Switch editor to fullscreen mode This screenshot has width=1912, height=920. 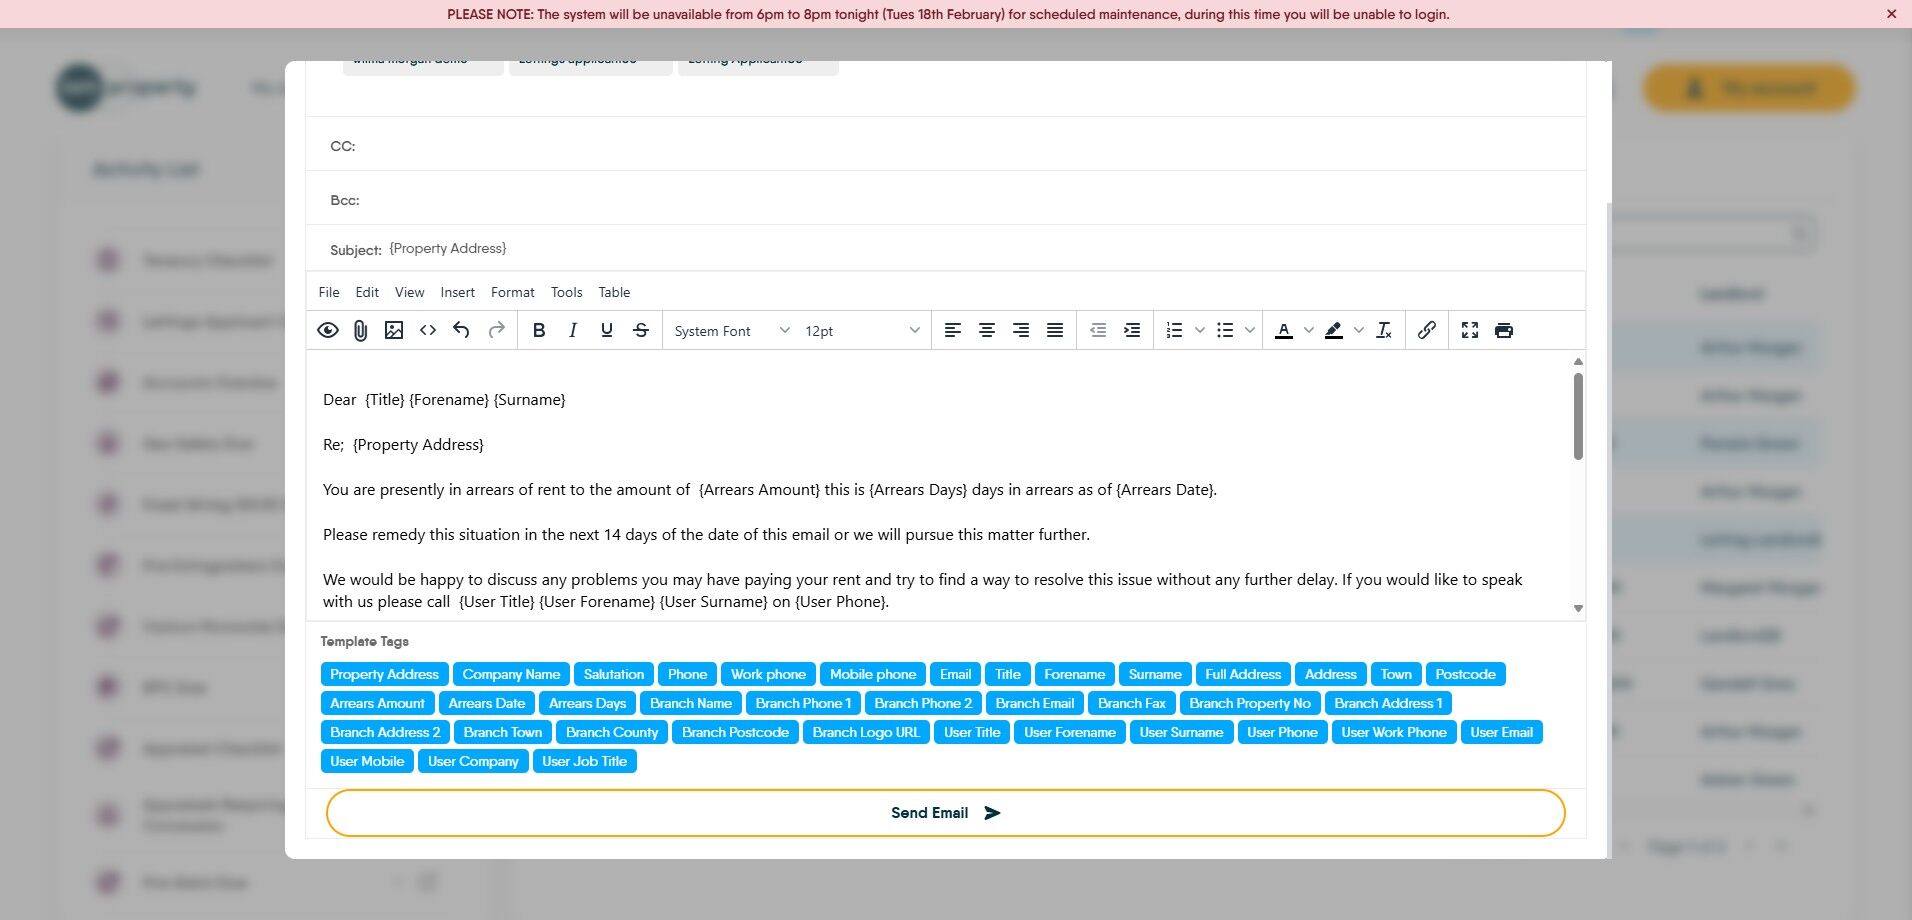pyautogui.click(x=1470, y=330)
